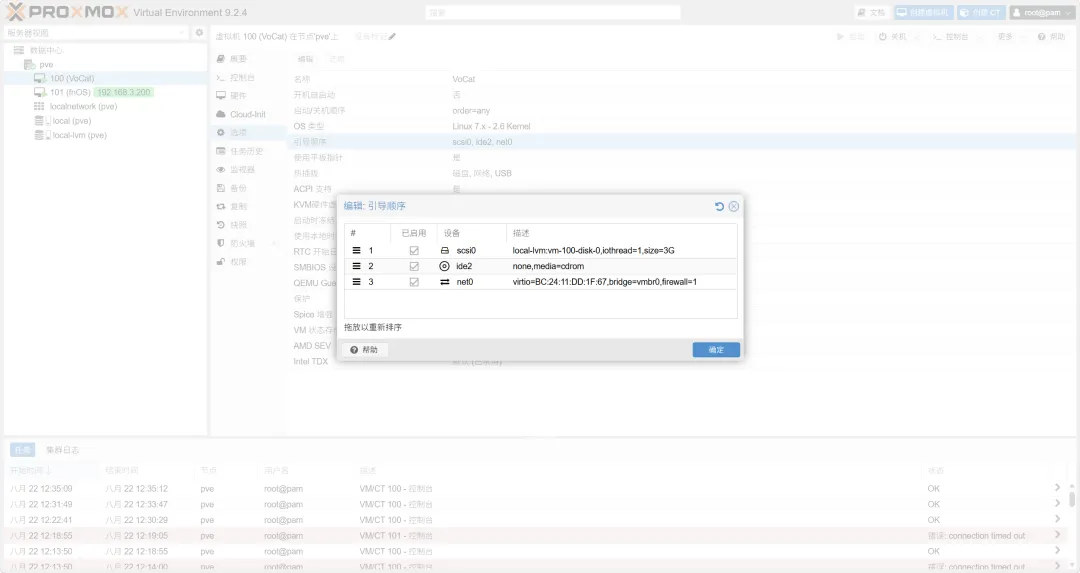Click the eye icon for 监视器

(x=220, y=169)
